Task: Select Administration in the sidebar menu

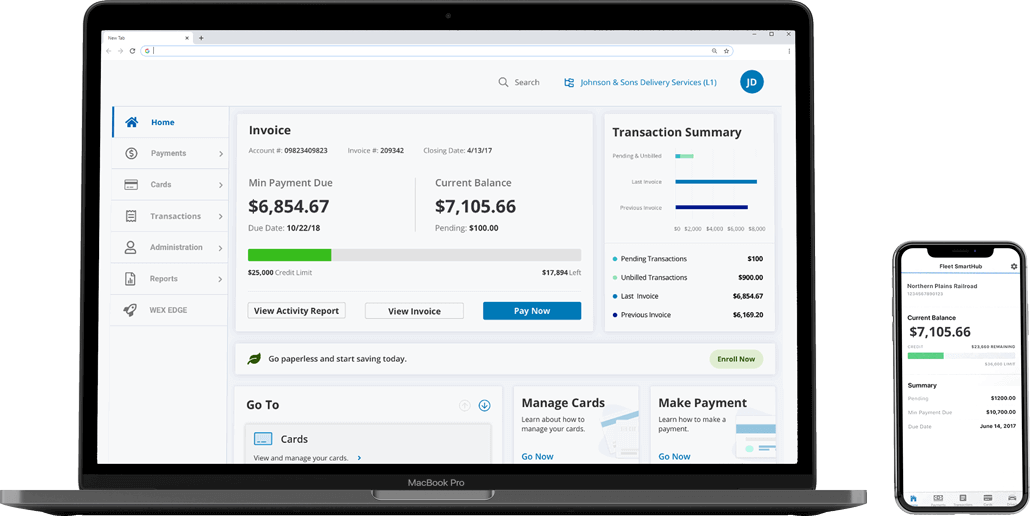Action: 176,247
